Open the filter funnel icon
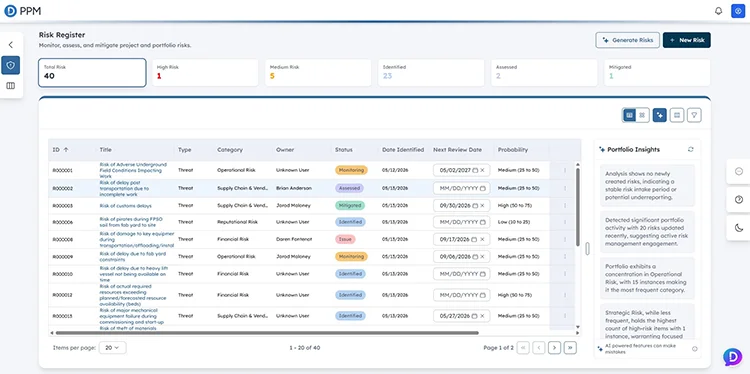 (x=695, y=115)
